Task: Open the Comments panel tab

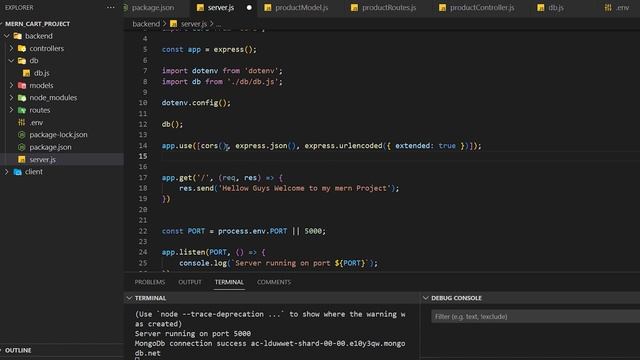Action: coord(274,282)
